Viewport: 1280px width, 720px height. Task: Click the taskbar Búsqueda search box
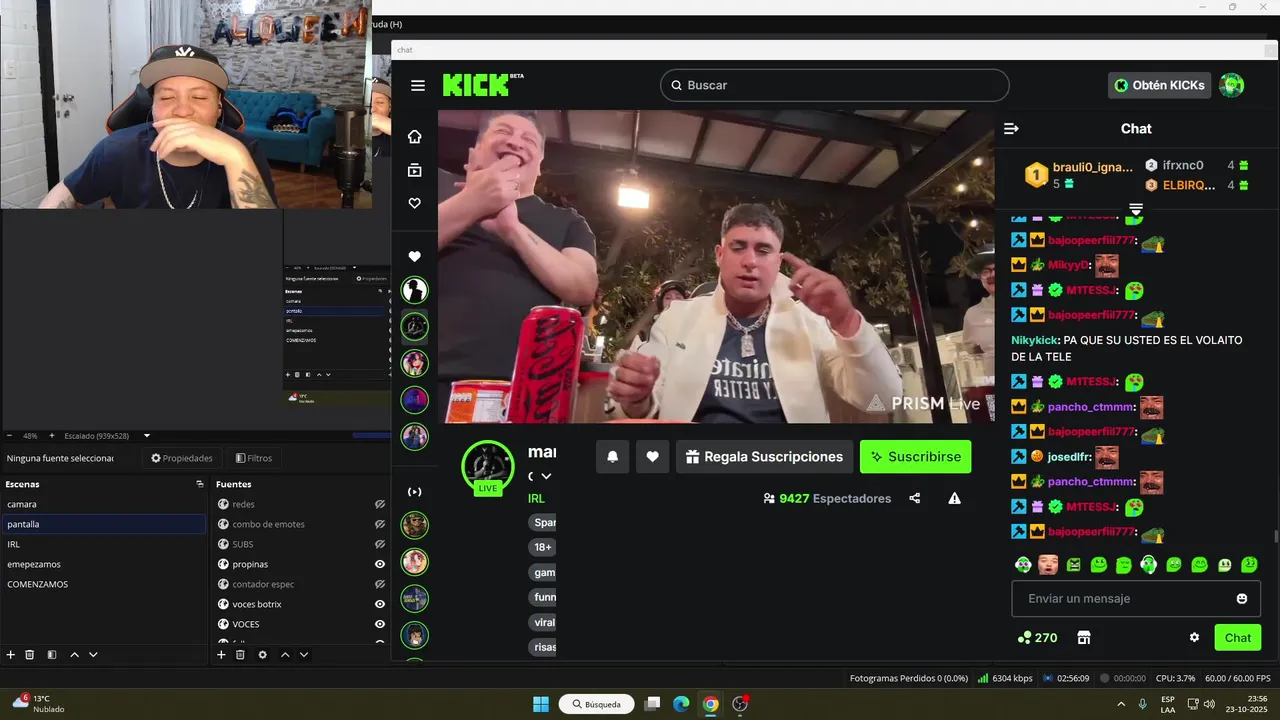tap(596, 704)
